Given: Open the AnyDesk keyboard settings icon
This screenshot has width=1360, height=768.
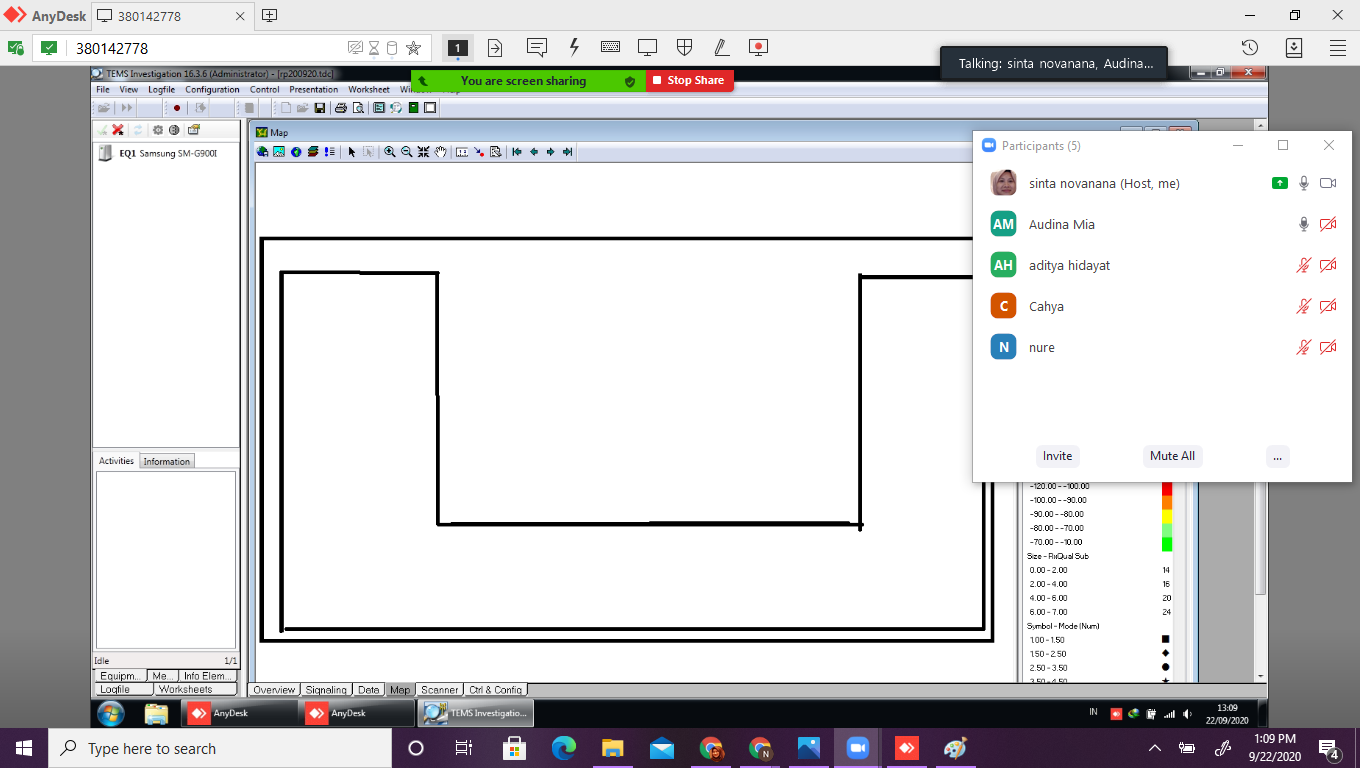Looking at the screenshot, I should [x=610, y=47].
